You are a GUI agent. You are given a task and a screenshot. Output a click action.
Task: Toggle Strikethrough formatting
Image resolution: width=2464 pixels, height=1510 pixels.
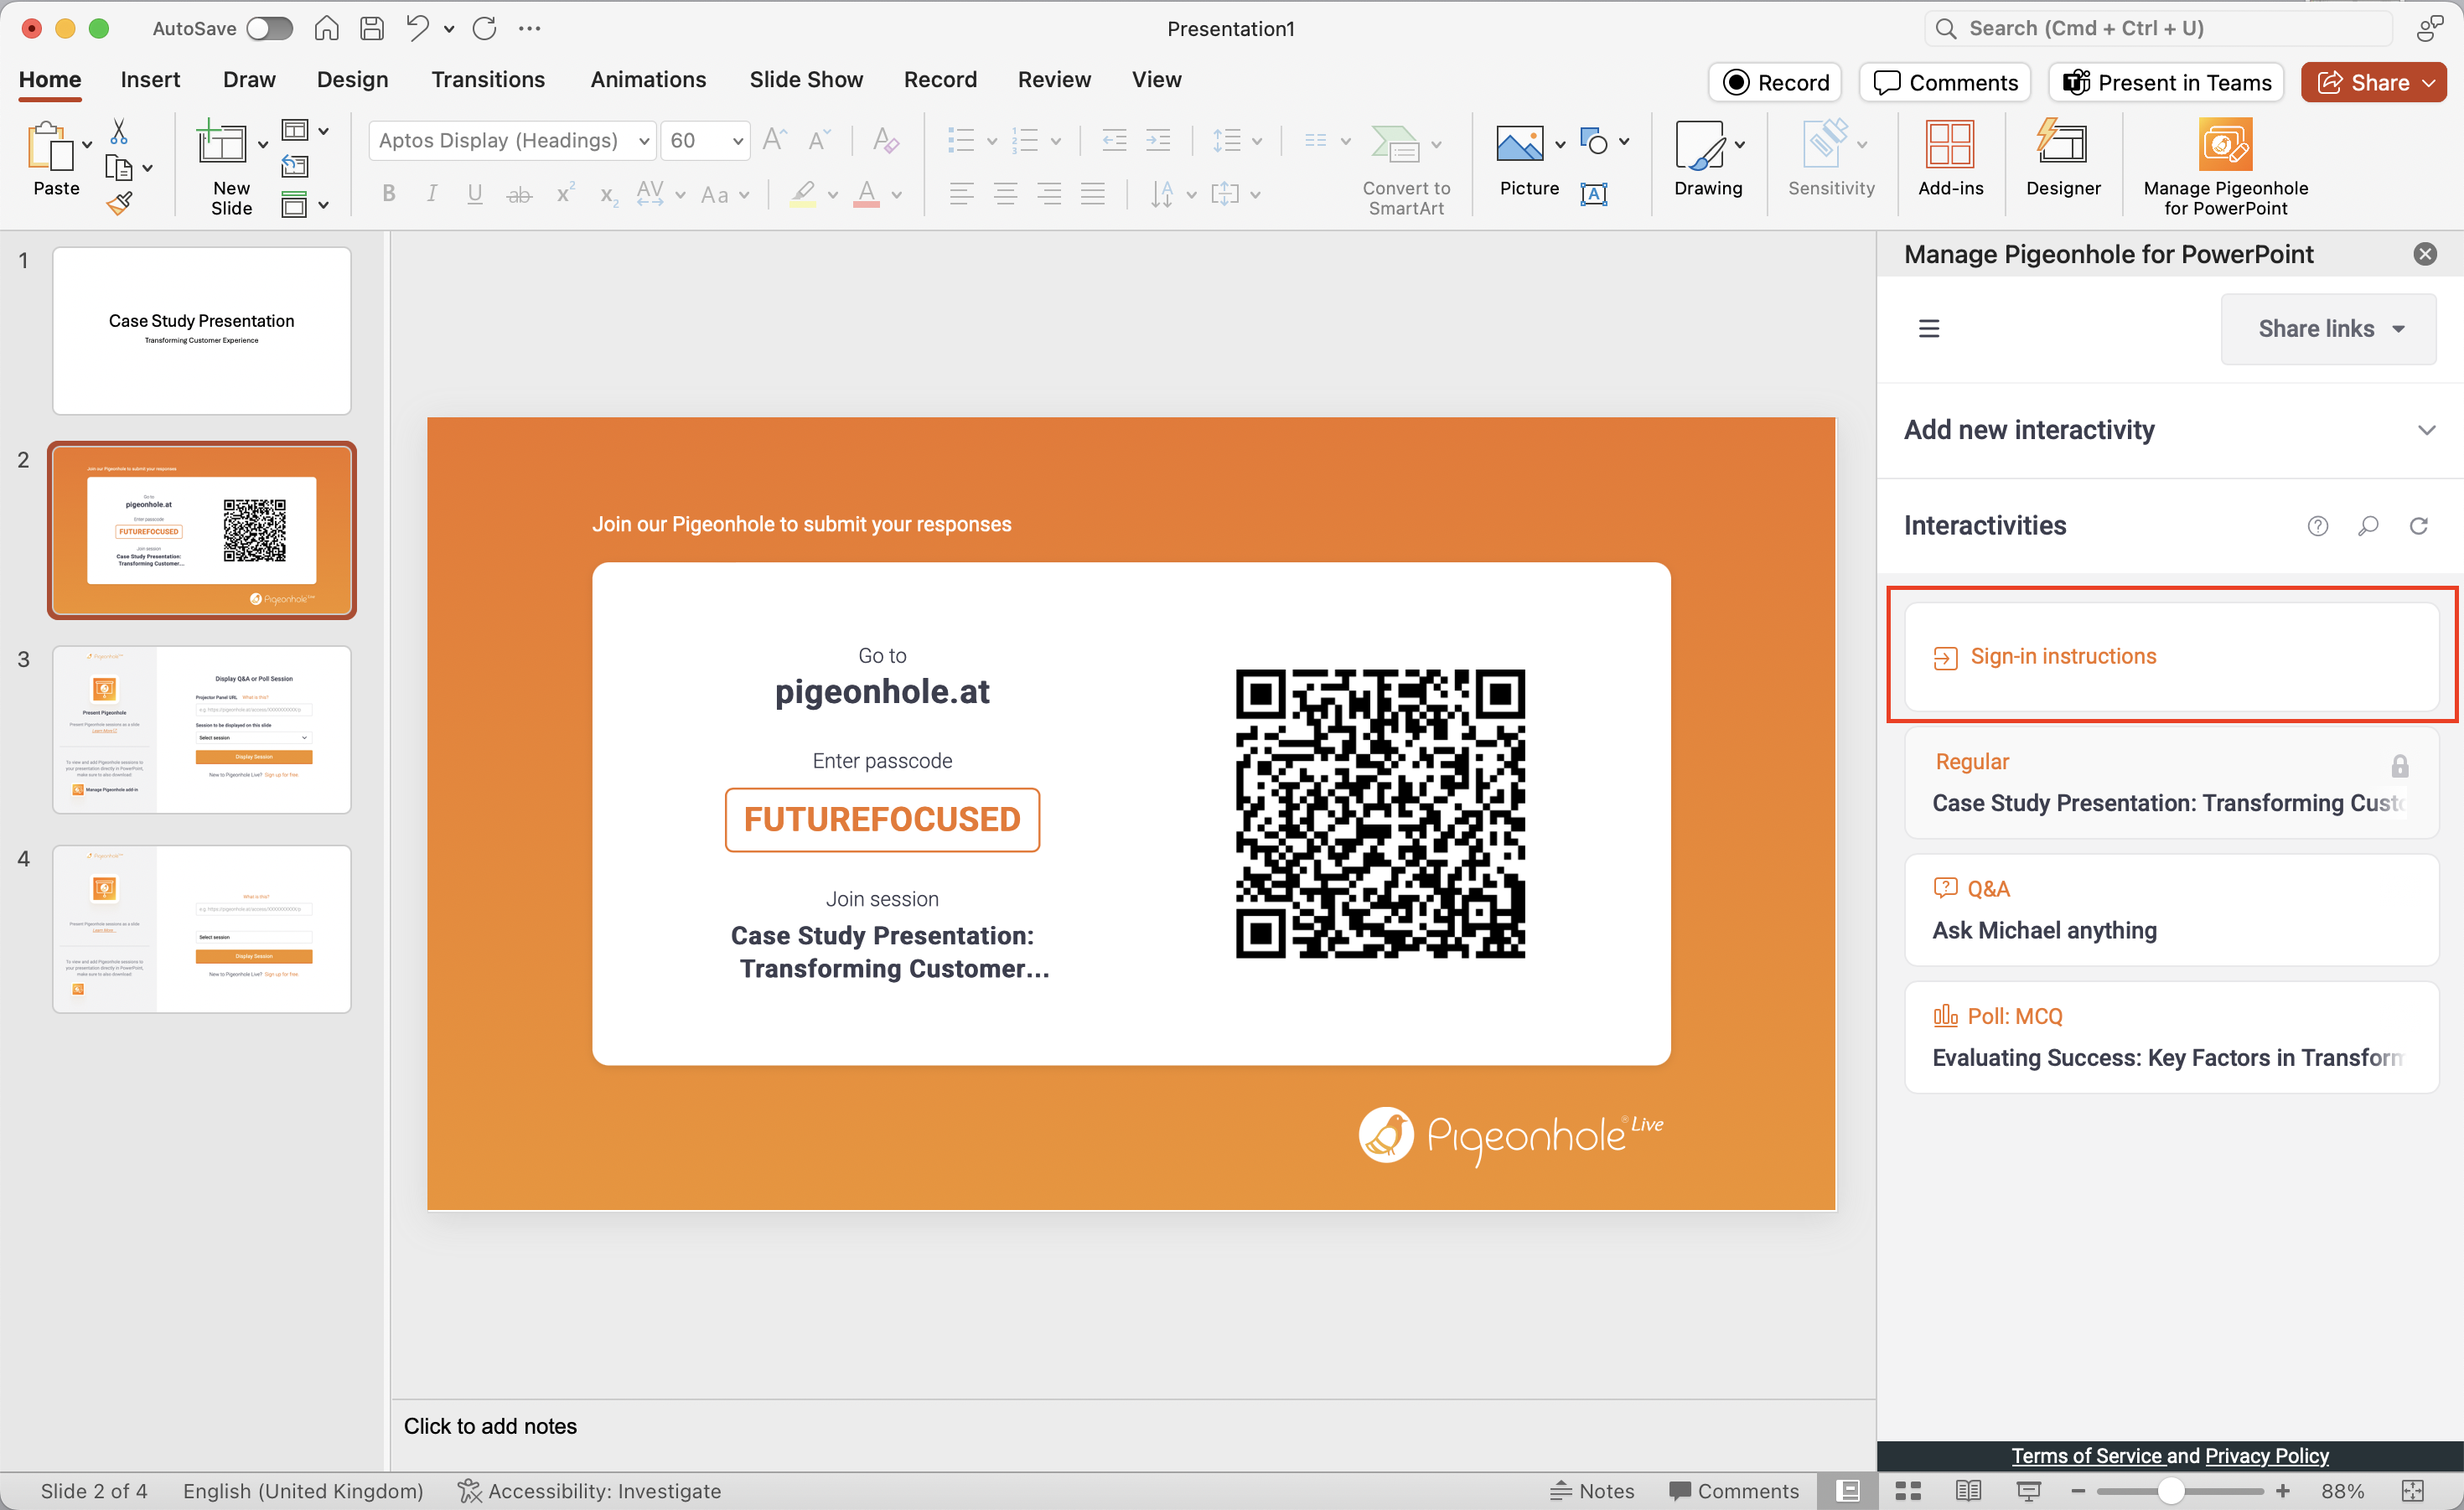click(519, 195)
